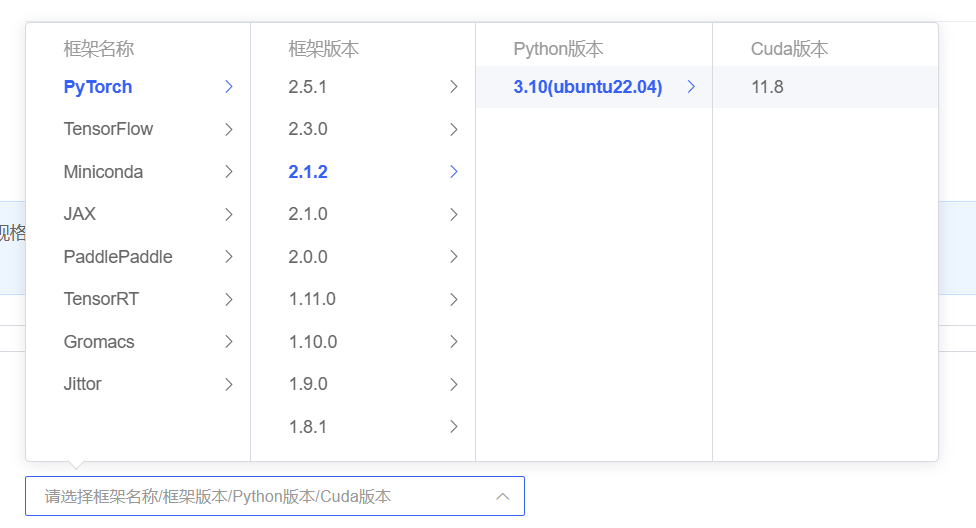Click the chevron next to Gromacs
Screen dimensions: 976x528
pos(229,342)
